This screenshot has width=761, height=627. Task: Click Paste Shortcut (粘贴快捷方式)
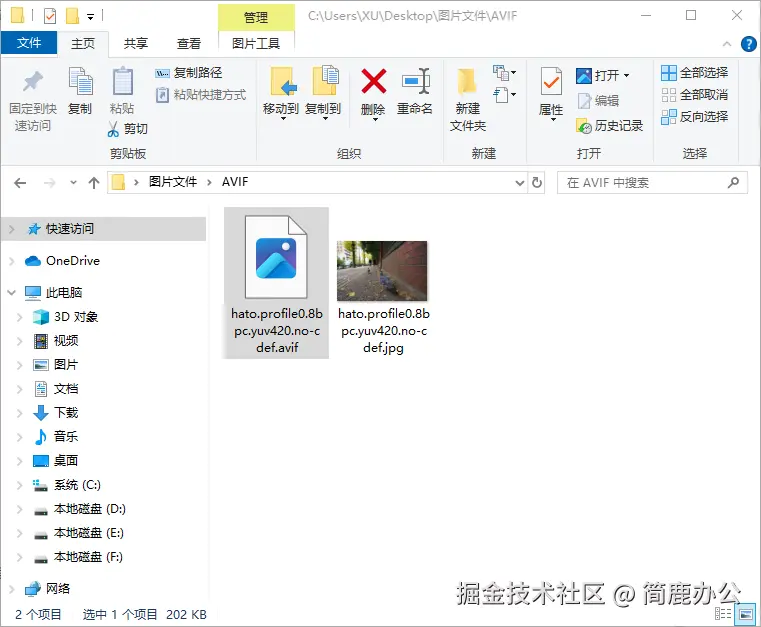(200, 95)
